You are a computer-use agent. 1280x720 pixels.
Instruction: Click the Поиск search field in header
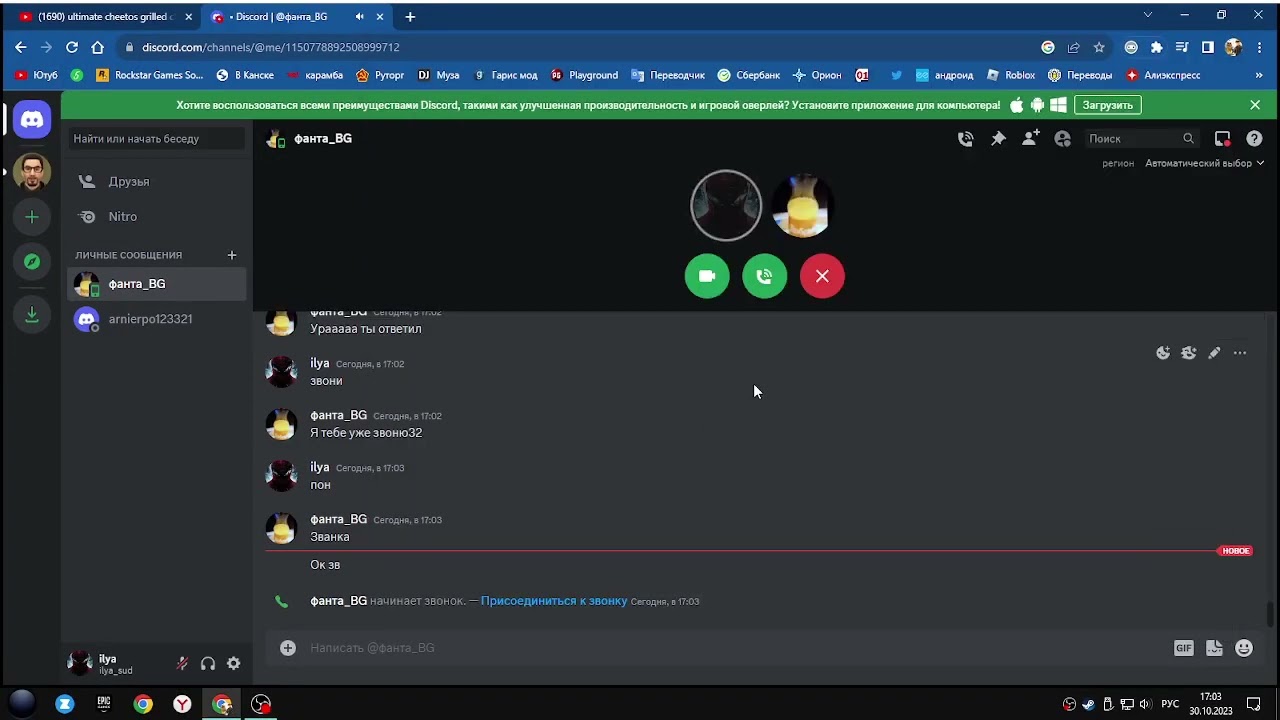pos(1141,139)
